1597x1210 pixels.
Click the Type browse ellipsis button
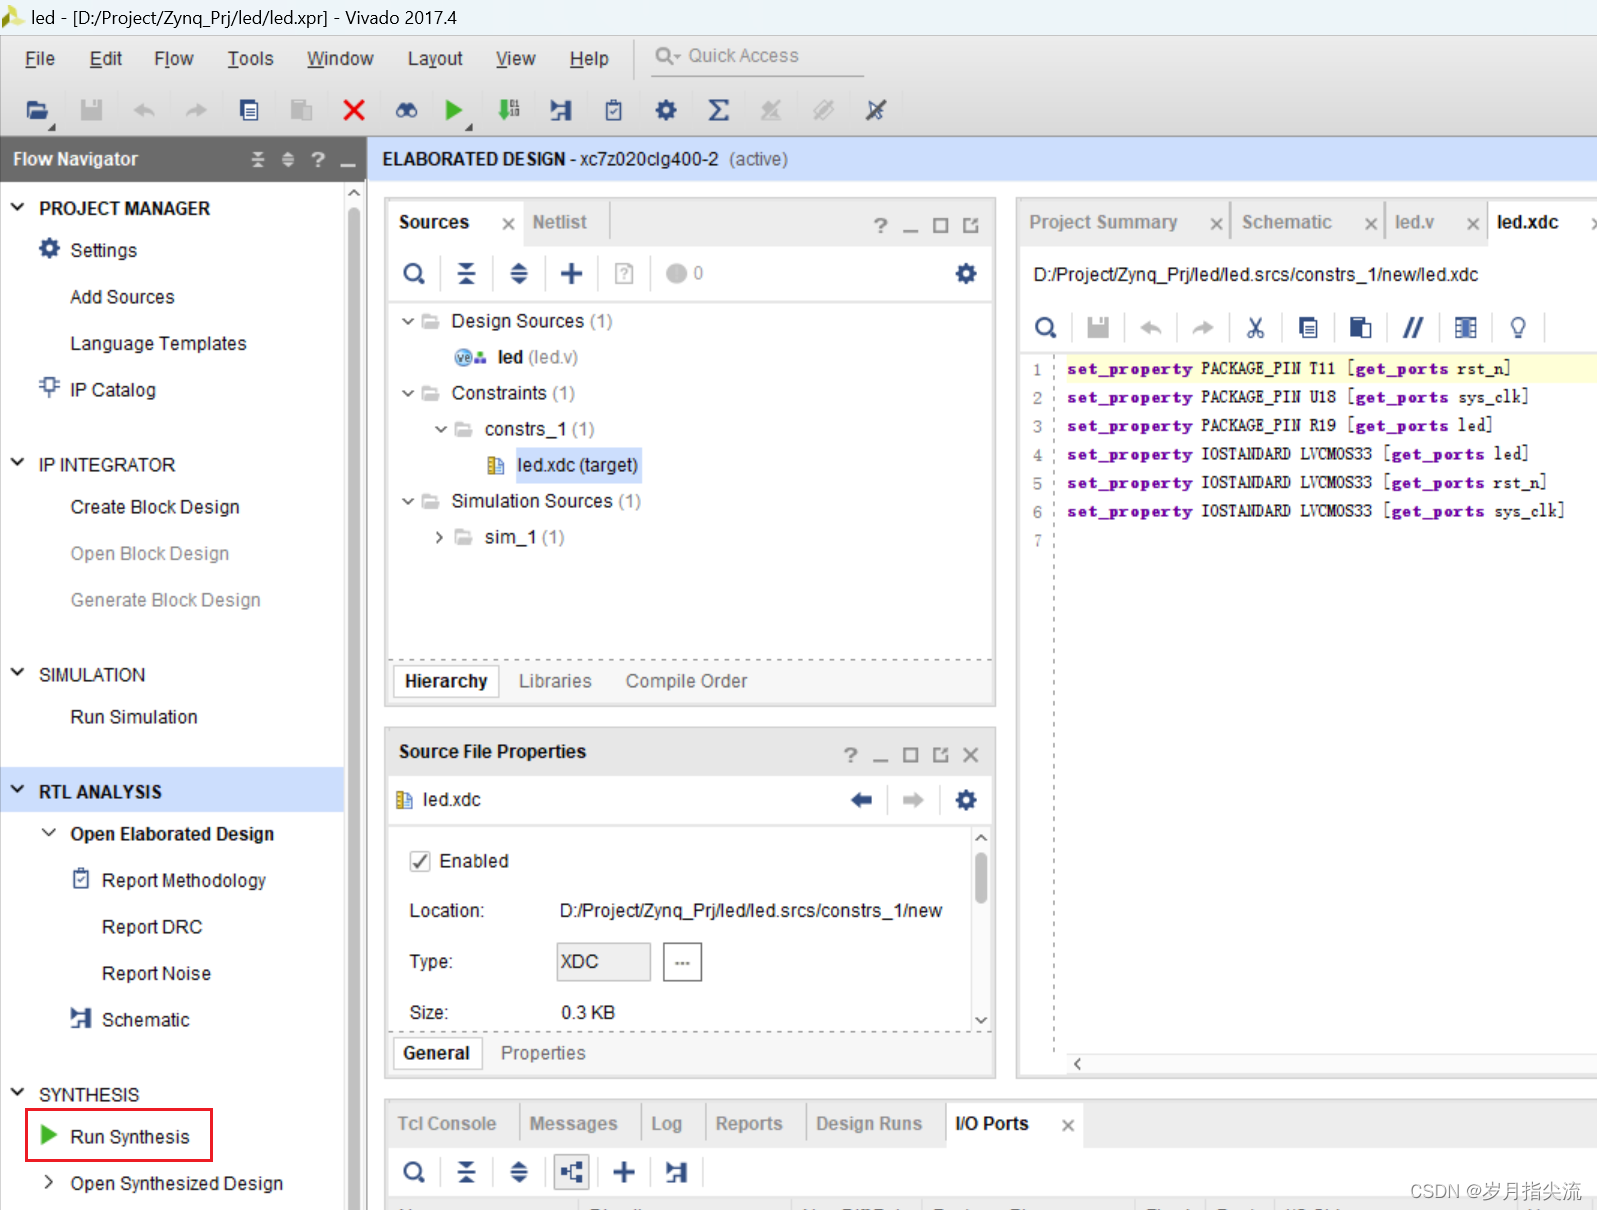681,962
